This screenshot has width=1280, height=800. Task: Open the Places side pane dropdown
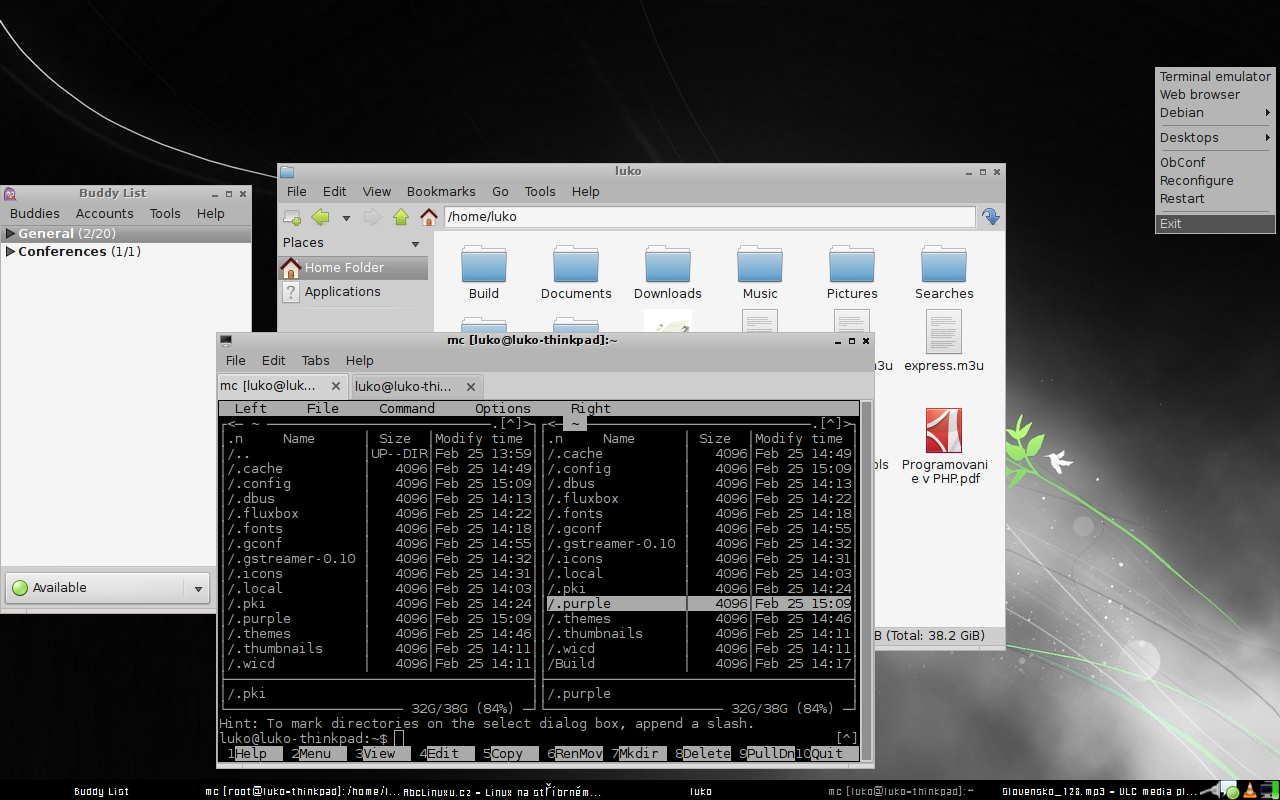point(416,244)
